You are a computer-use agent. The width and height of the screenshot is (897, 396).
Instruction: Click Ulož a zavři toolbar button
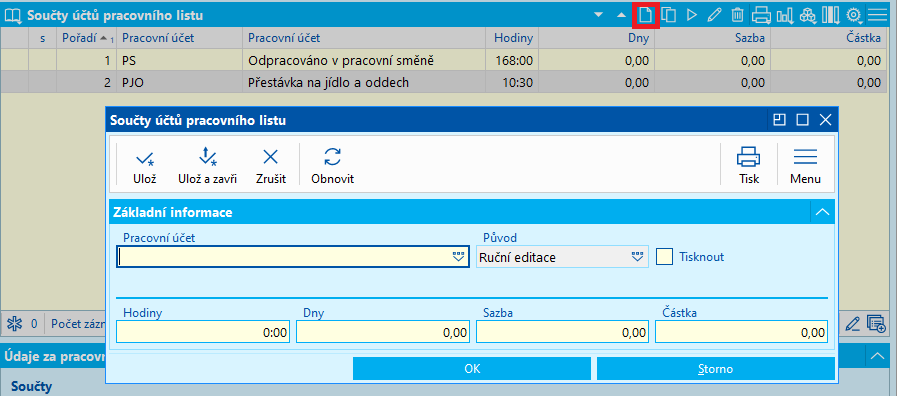point(207,165)
